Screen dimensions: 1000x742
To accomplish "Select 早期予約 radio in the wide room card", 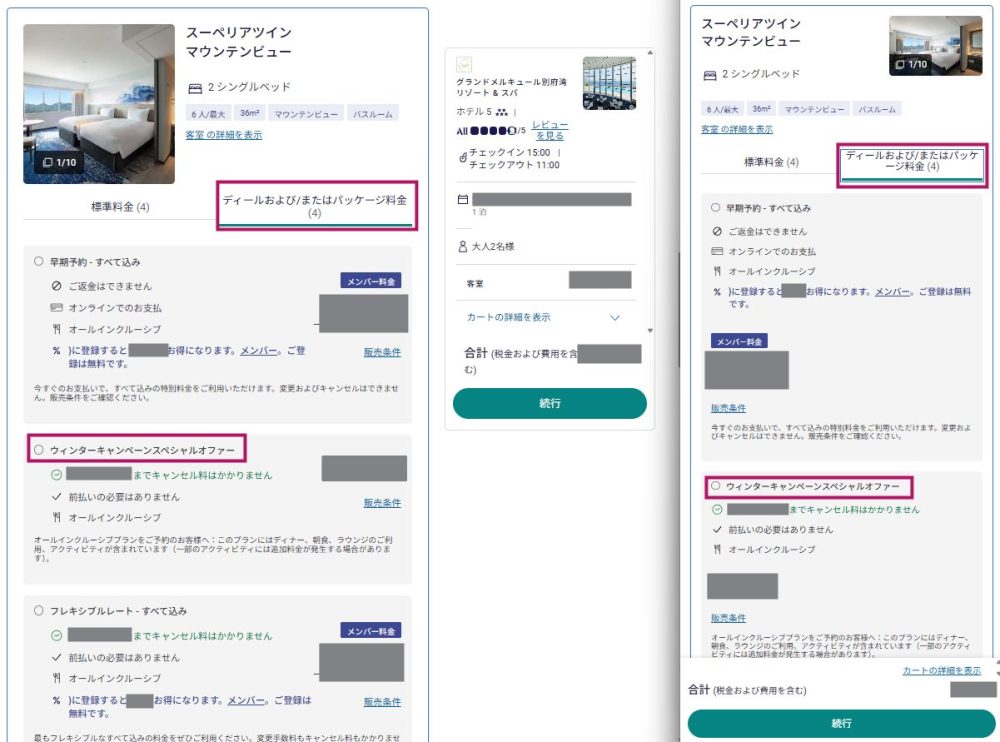I will tap(39, 262).
